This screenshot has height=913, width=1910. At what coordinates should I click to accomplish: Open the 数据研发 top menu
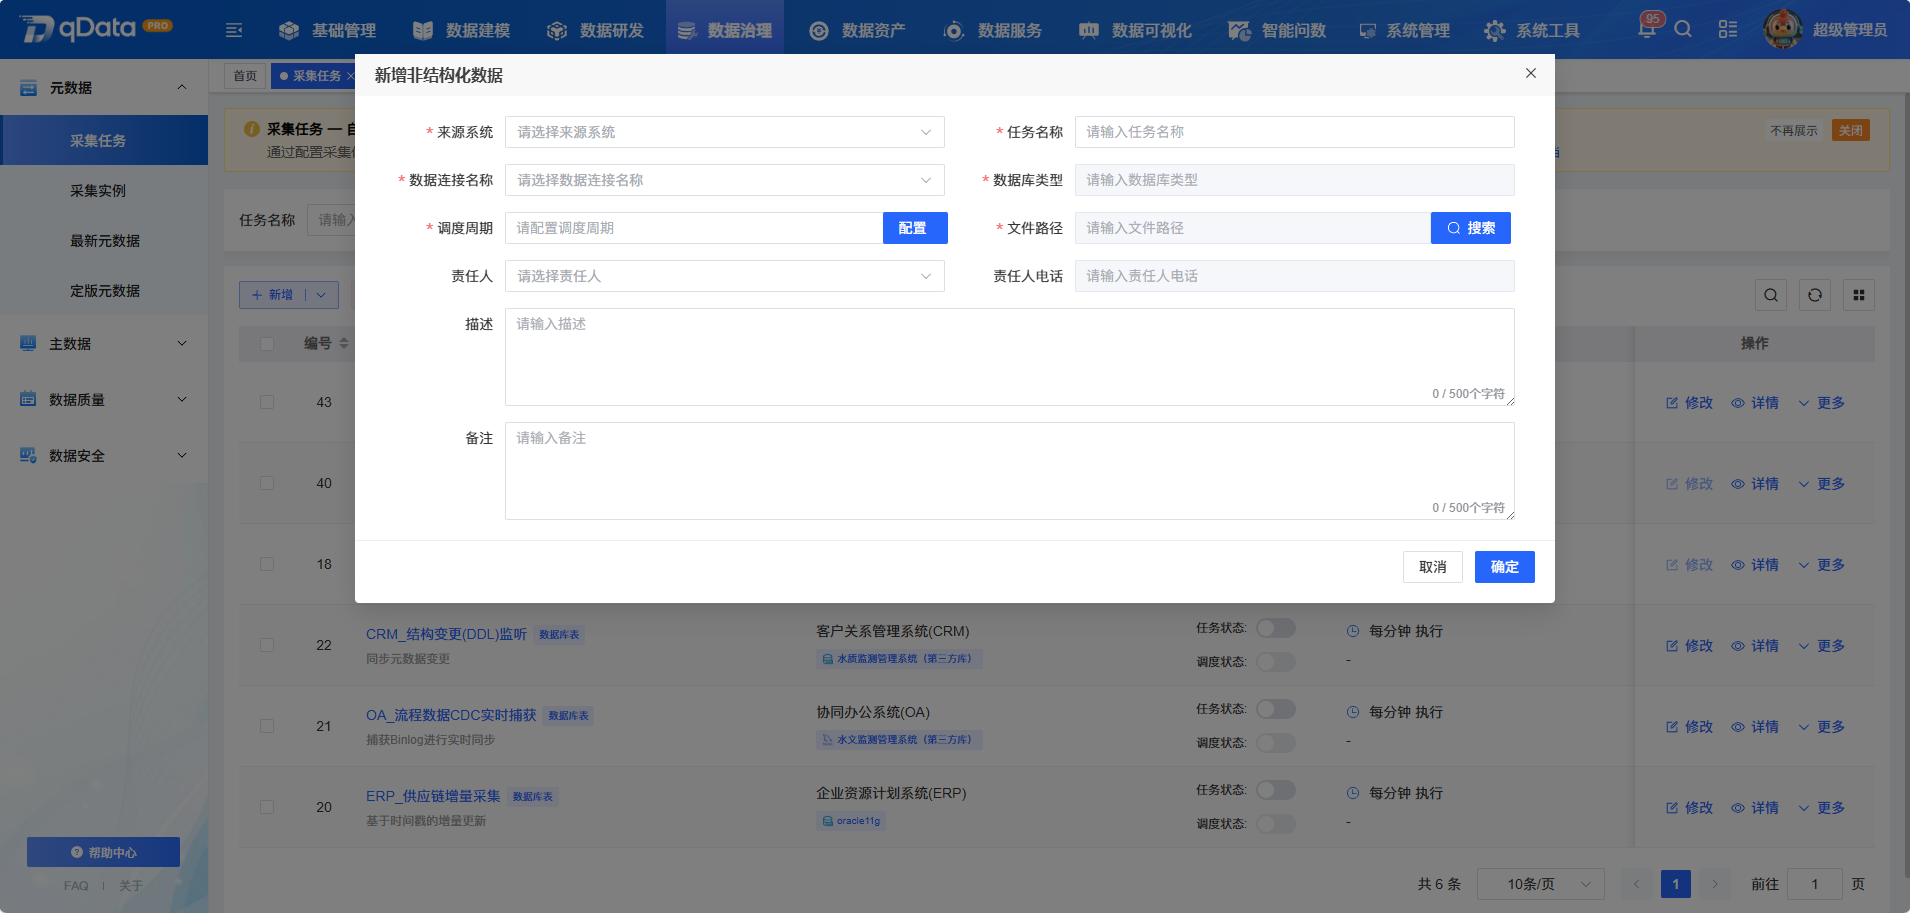pos(596,30)
